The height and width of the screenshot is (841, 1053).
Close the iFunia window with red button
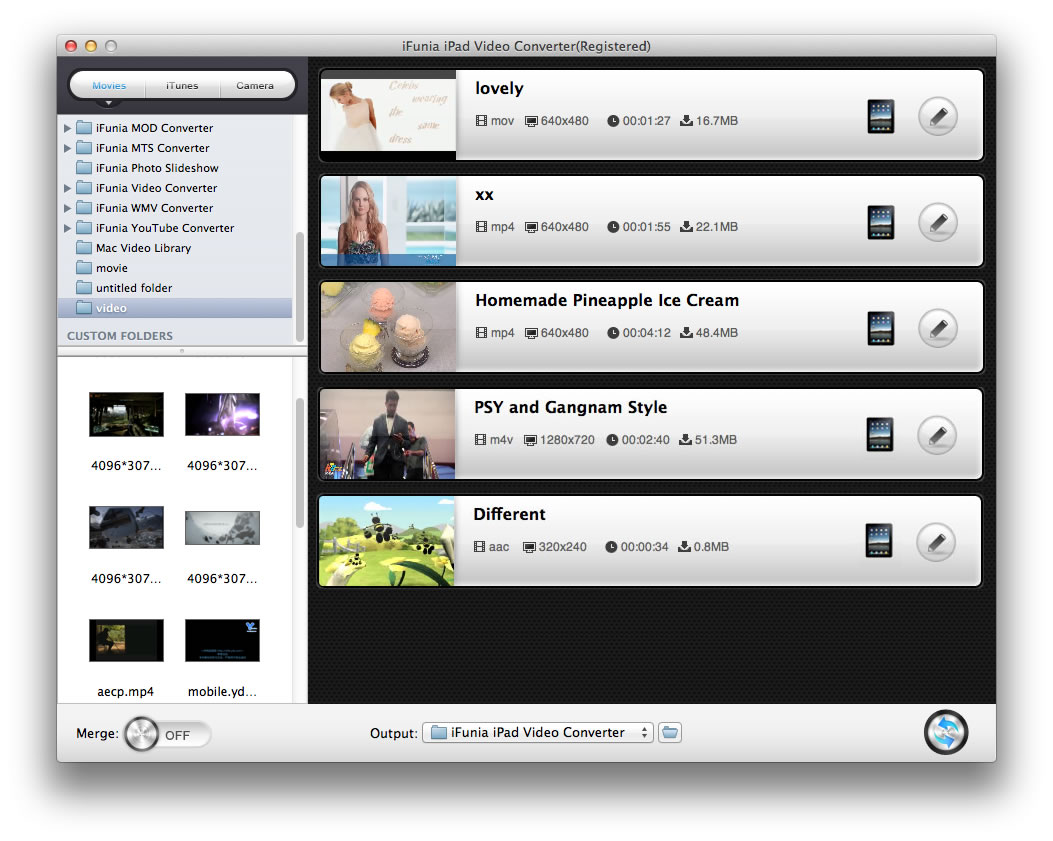pos(71,46)
